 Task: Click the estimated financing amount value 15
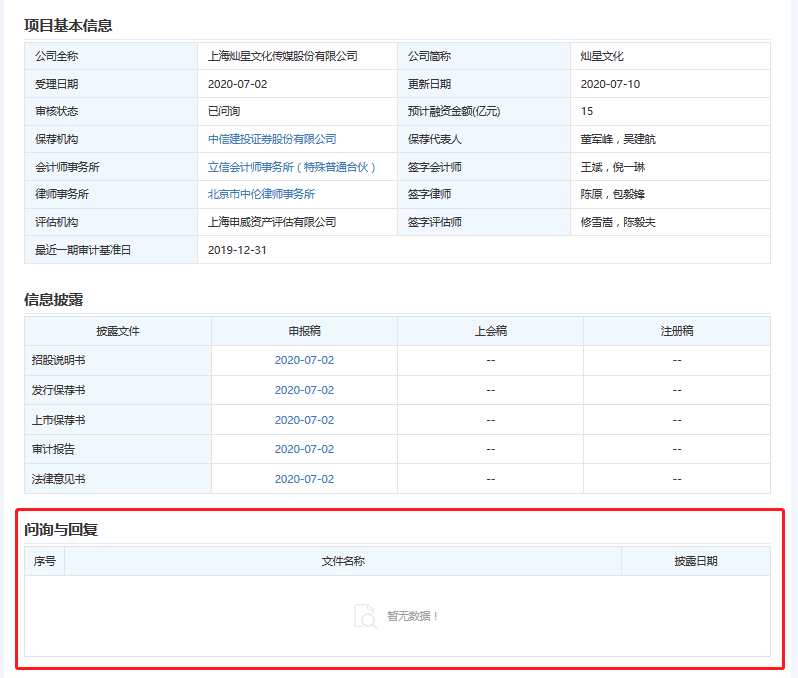(x=587, y=111)
